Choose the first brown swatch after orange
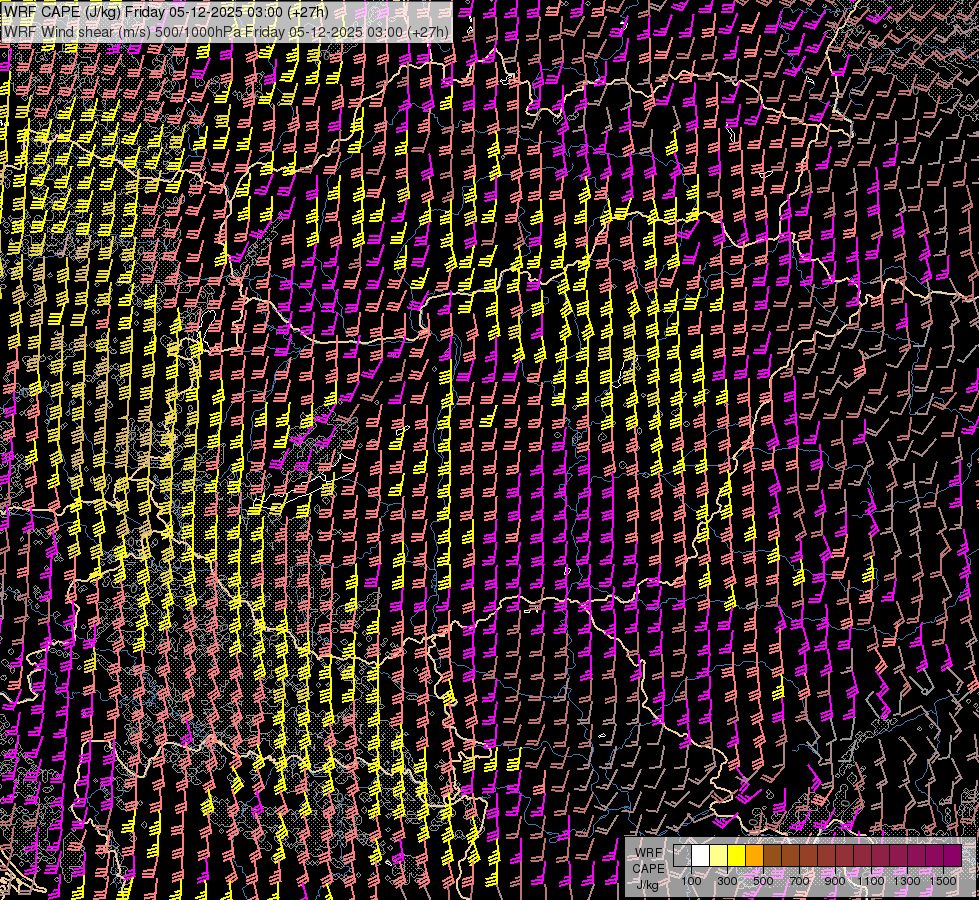The width and height of the screenshot is (979, 900). 772,856
